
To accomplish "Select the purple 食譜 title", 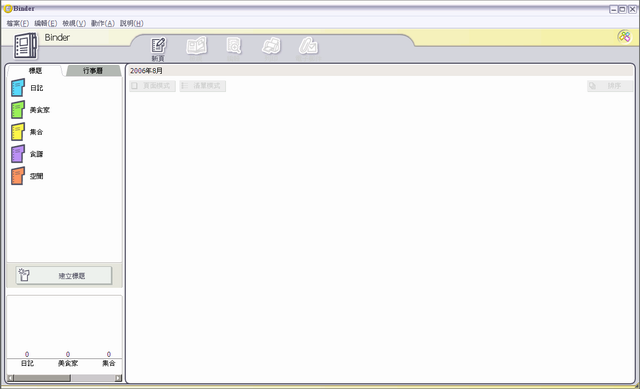I will click(x=27, y=154).
